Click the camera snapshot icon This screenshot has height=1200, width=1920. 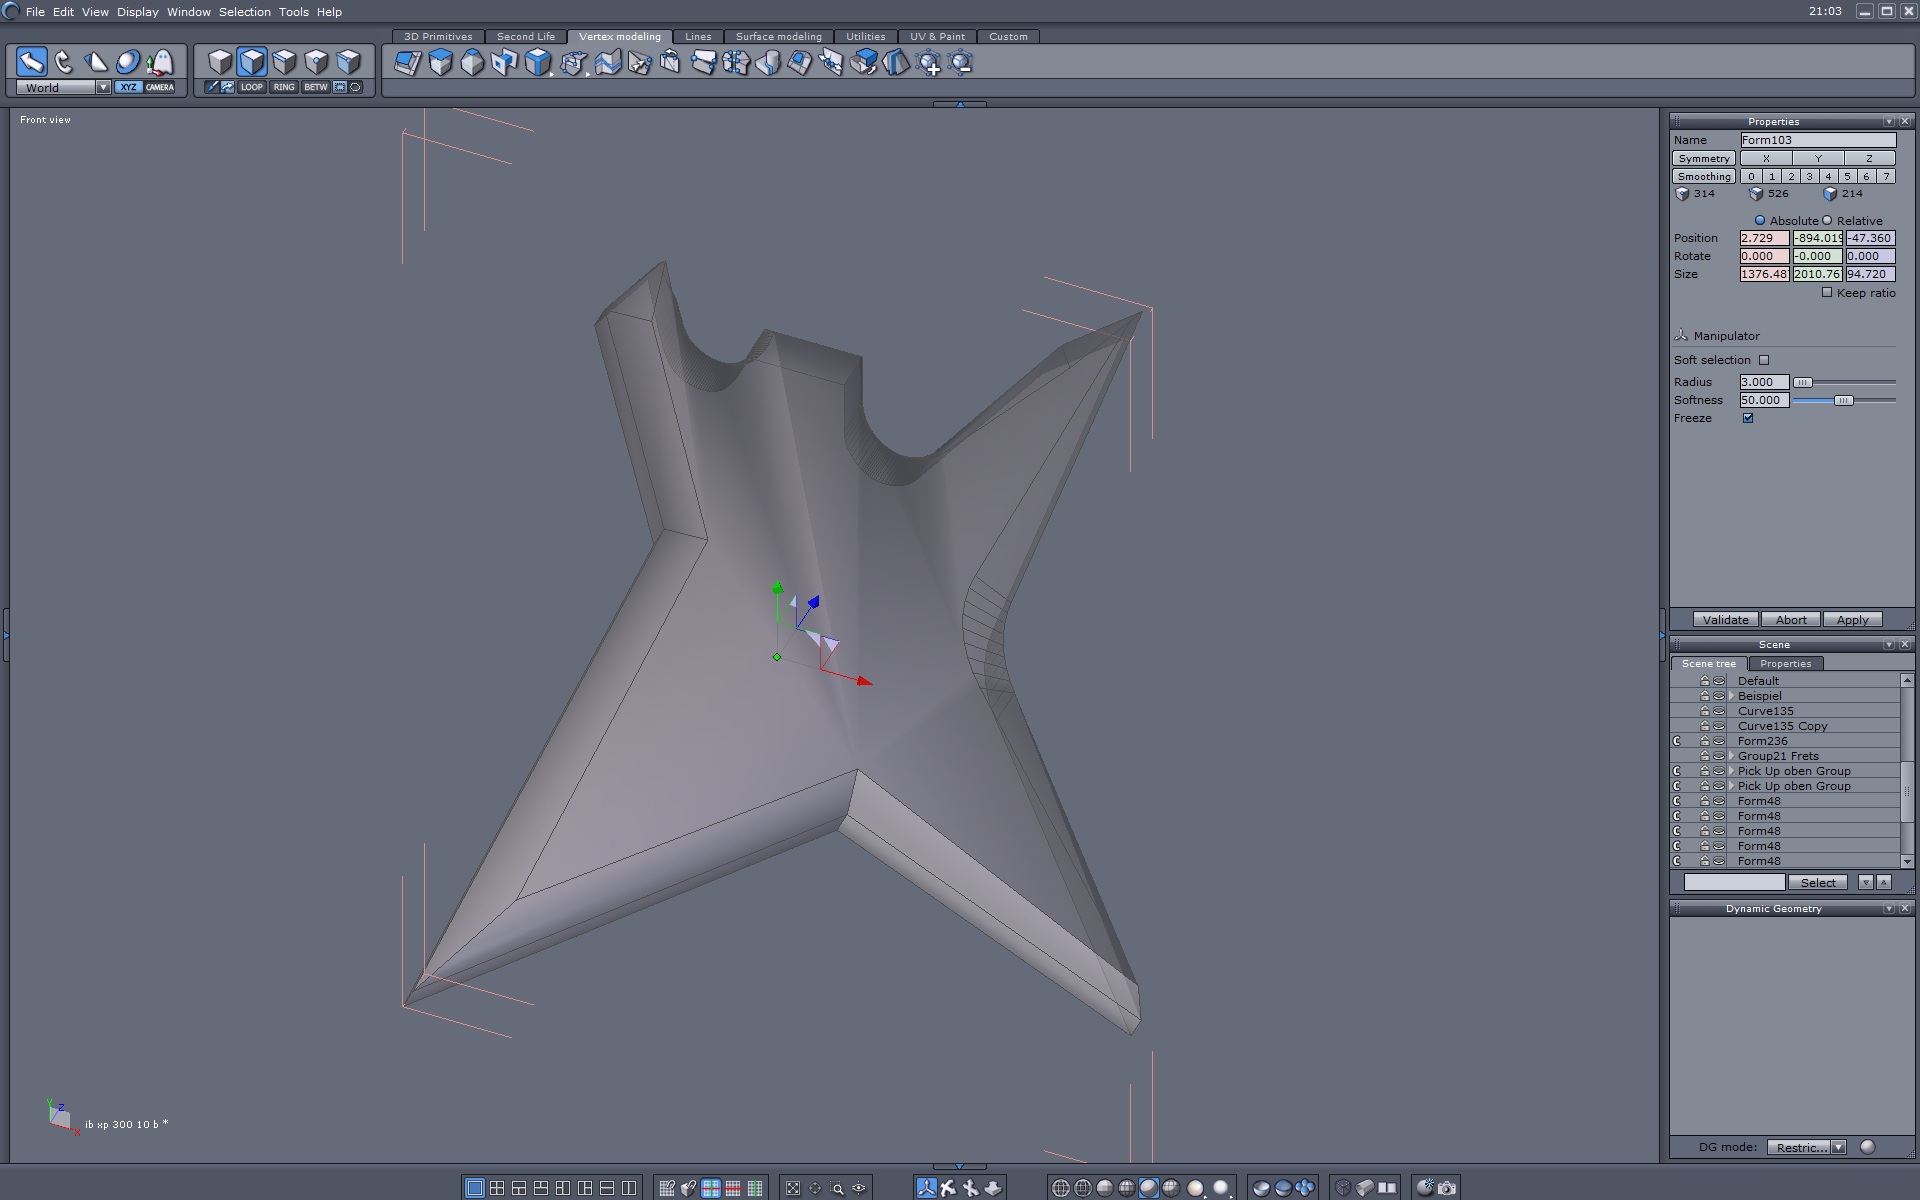coord(1447,1188)
